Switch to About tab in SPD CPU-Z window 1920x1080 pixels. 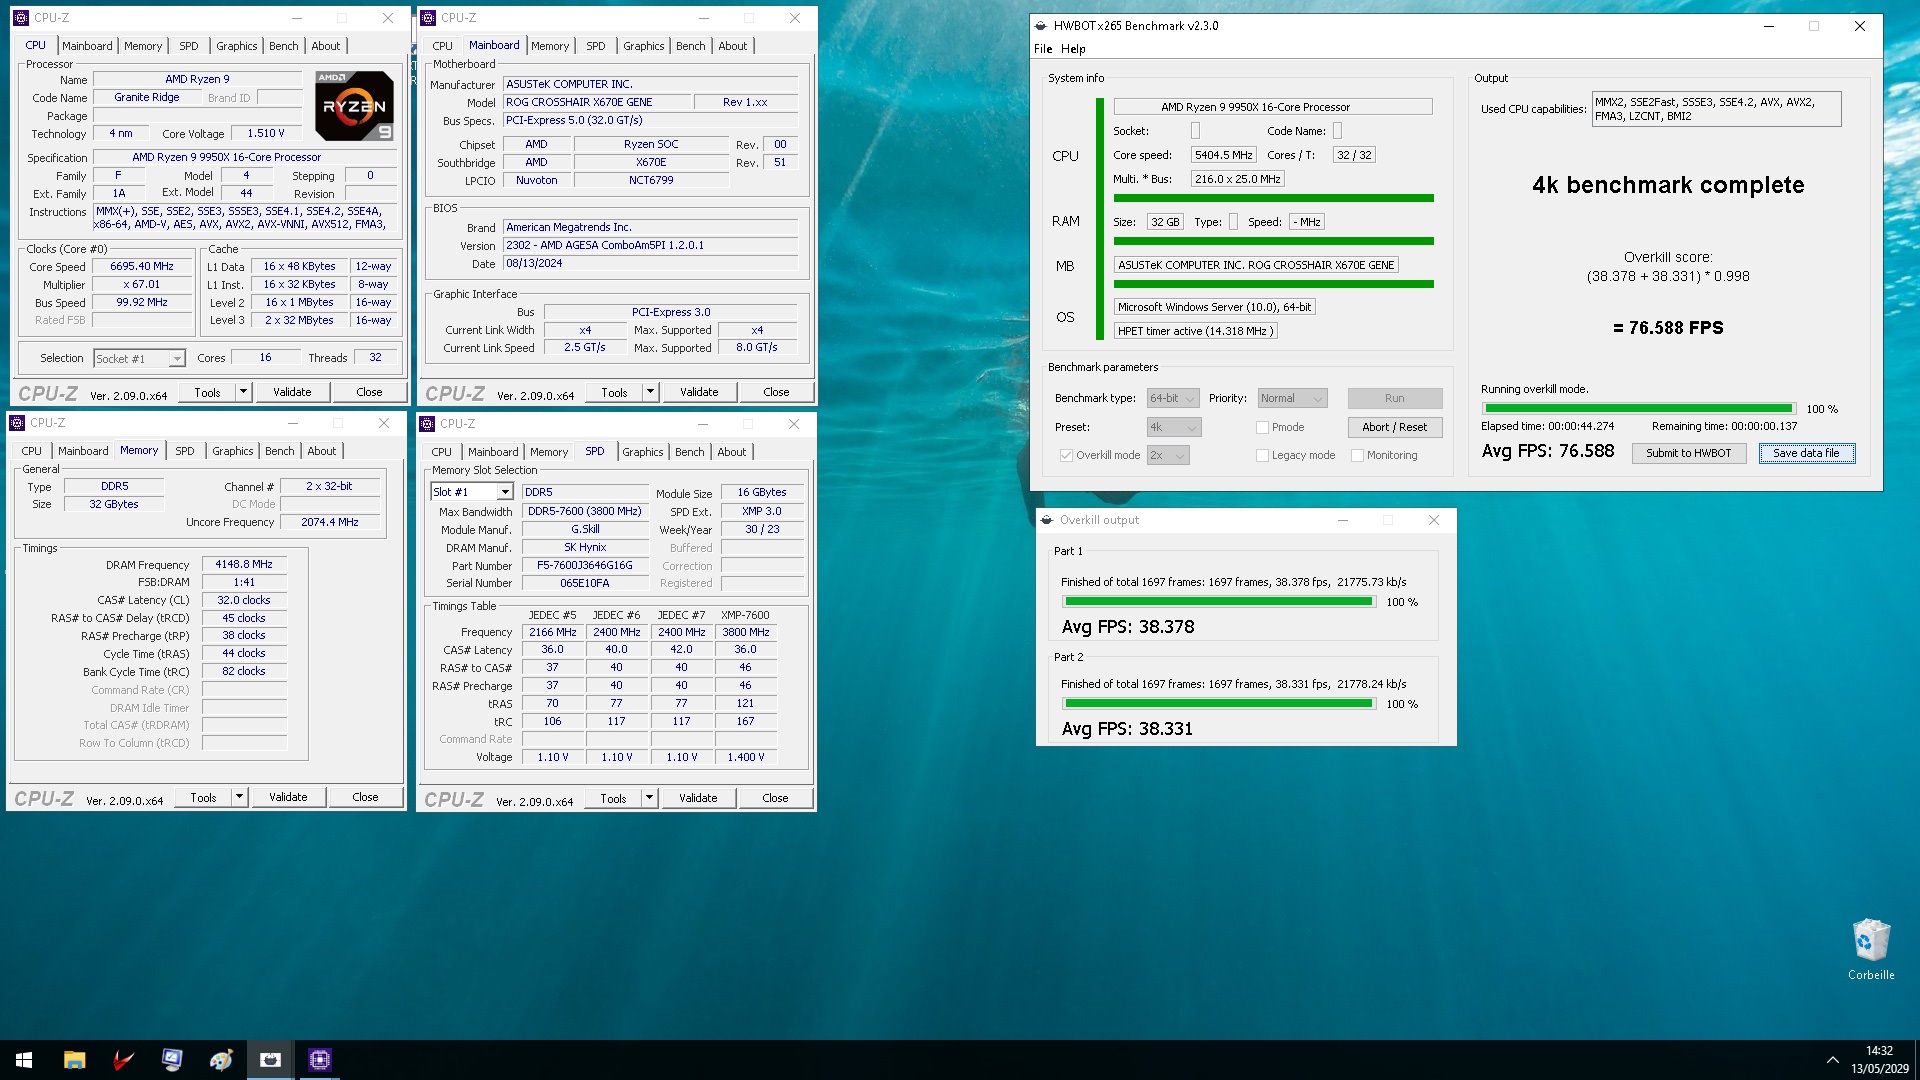tap(732, 452)
